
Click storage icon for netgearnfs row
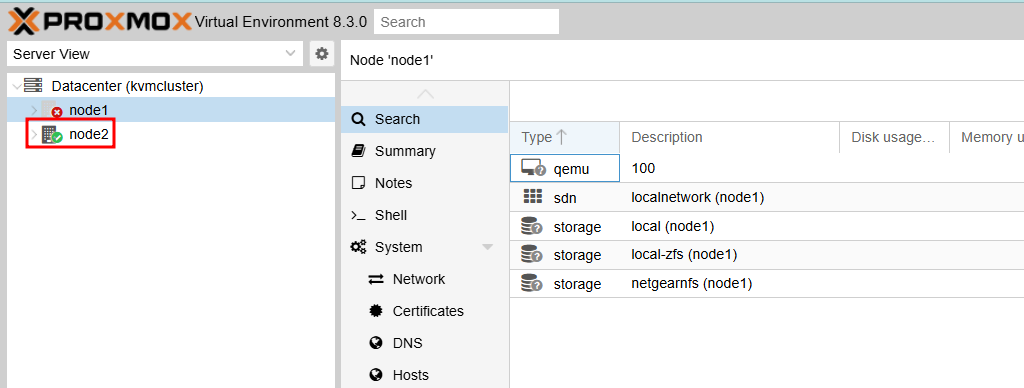pos(532,283)
